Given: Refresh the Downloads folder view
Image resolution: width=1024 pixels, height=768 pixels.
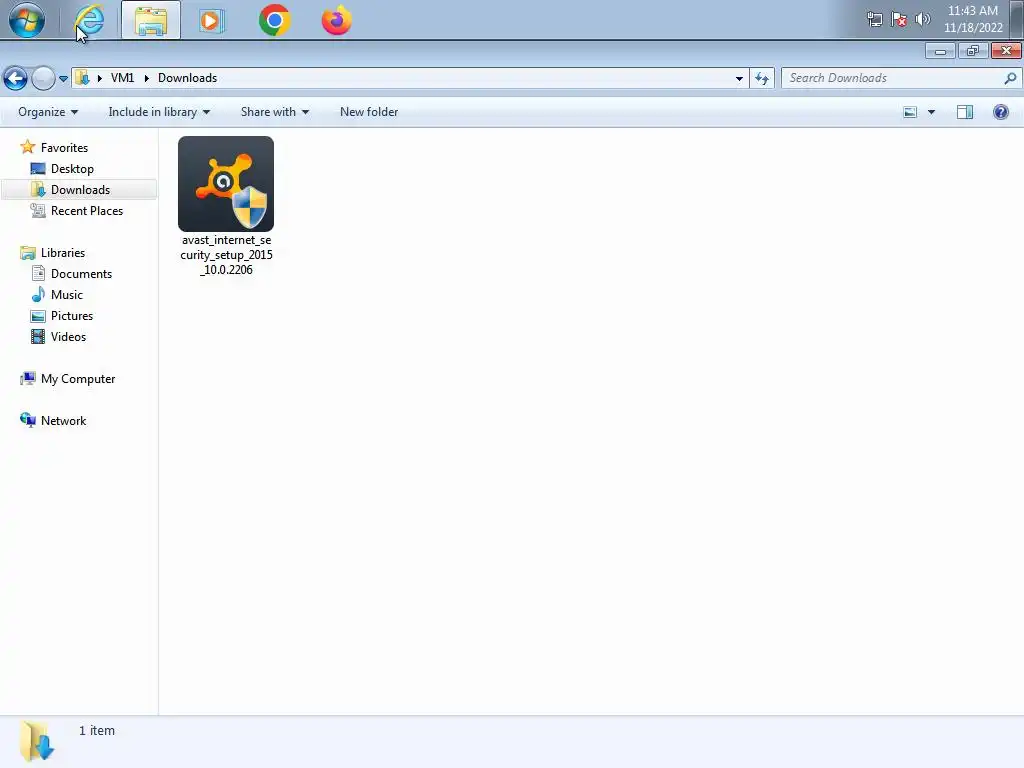Looking at the screenshot, I should pyautogui.click(x=762, y=78).
